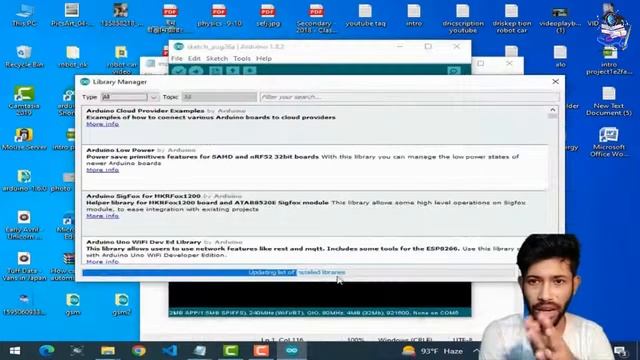Open Topic dropdown in Library Manager
The height and width of the screenshot is (360, 640).
(220, 97)
